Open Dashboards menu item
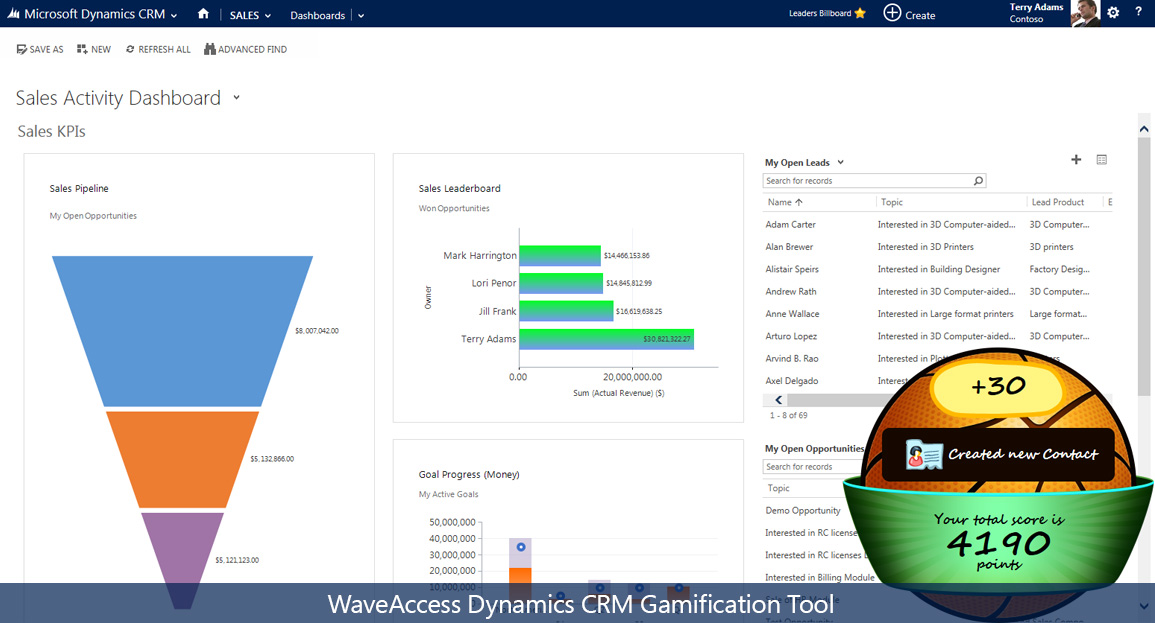 317,15
